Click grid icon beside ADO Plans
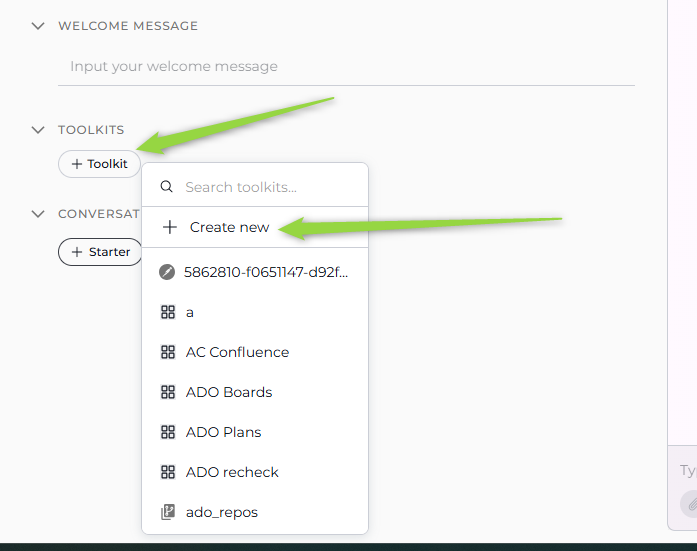The height and width of the screenshot is (551, 697). click(x=168, y=432)
